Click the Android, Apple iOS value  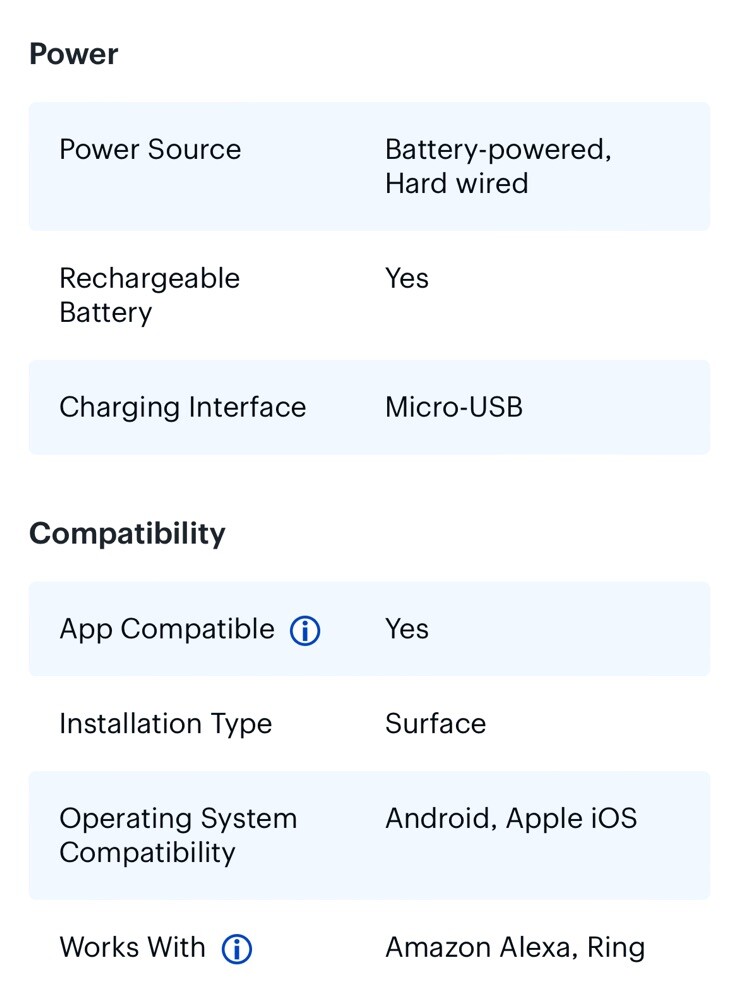(510, 819)
